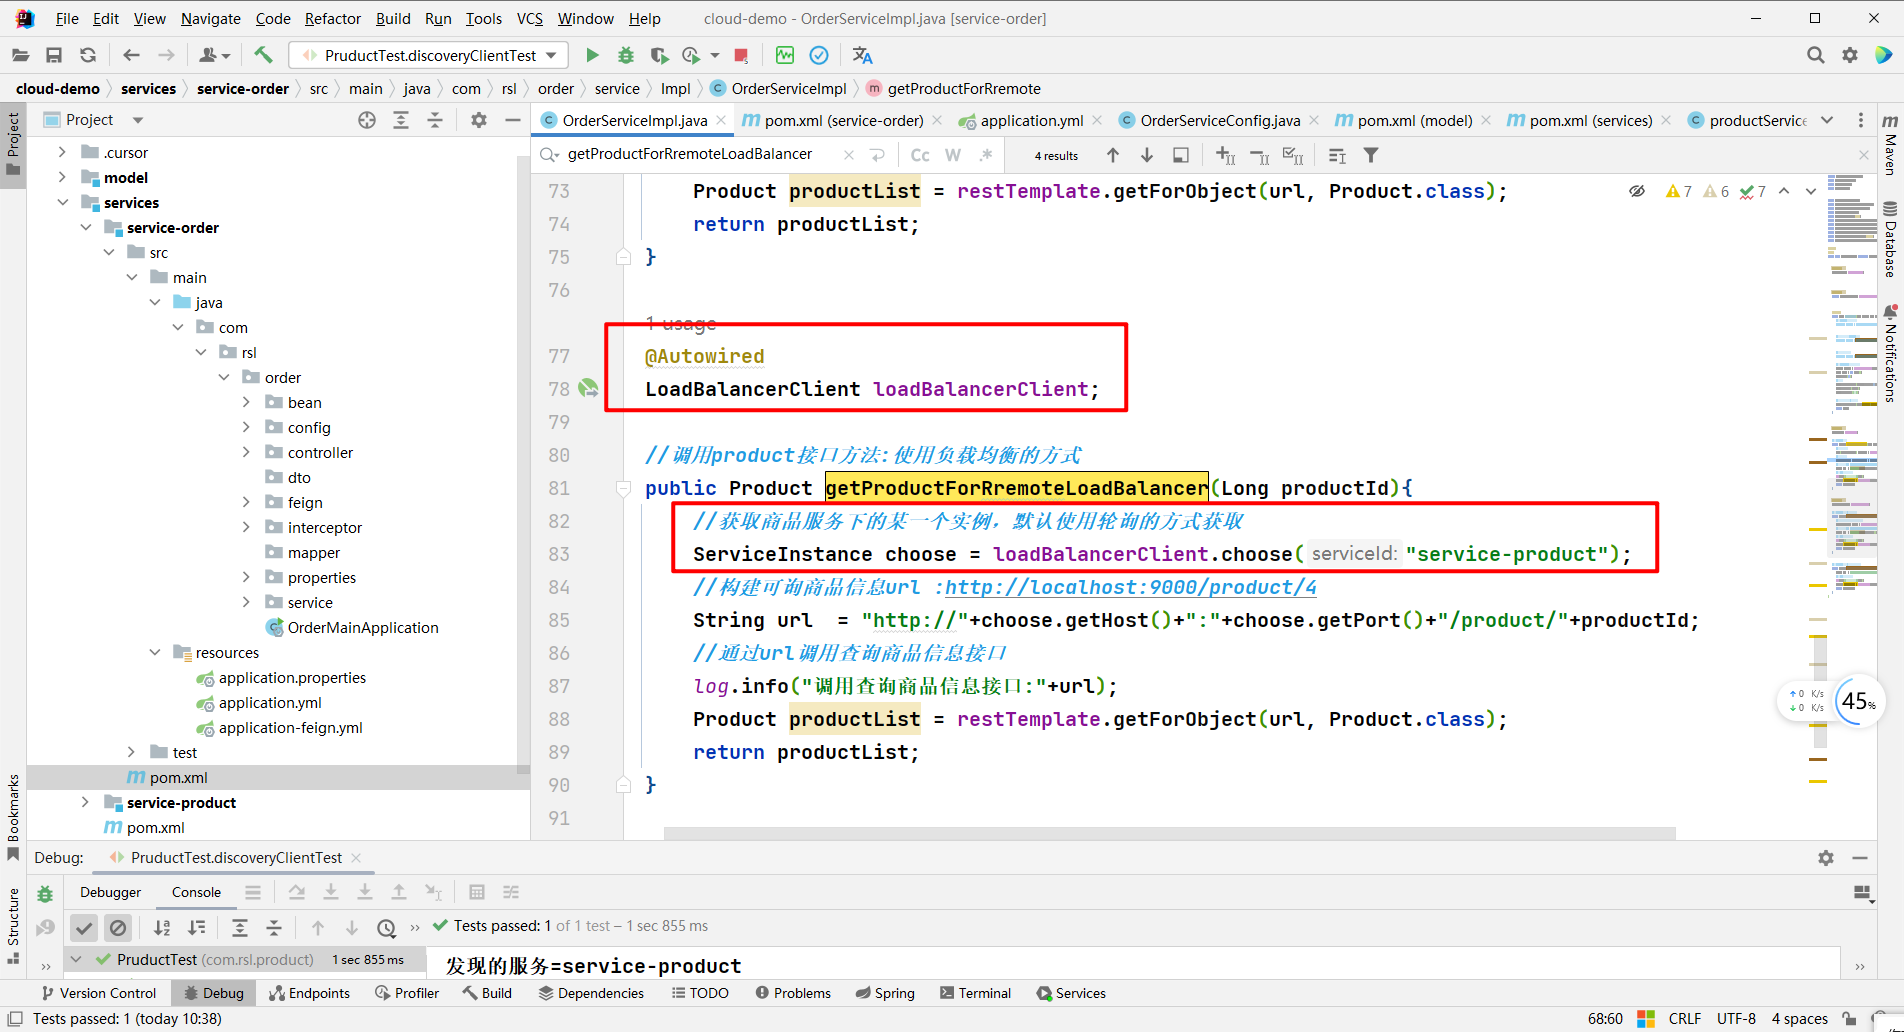
Task: Collapse all in Project panel
Action: click(435, 120)
